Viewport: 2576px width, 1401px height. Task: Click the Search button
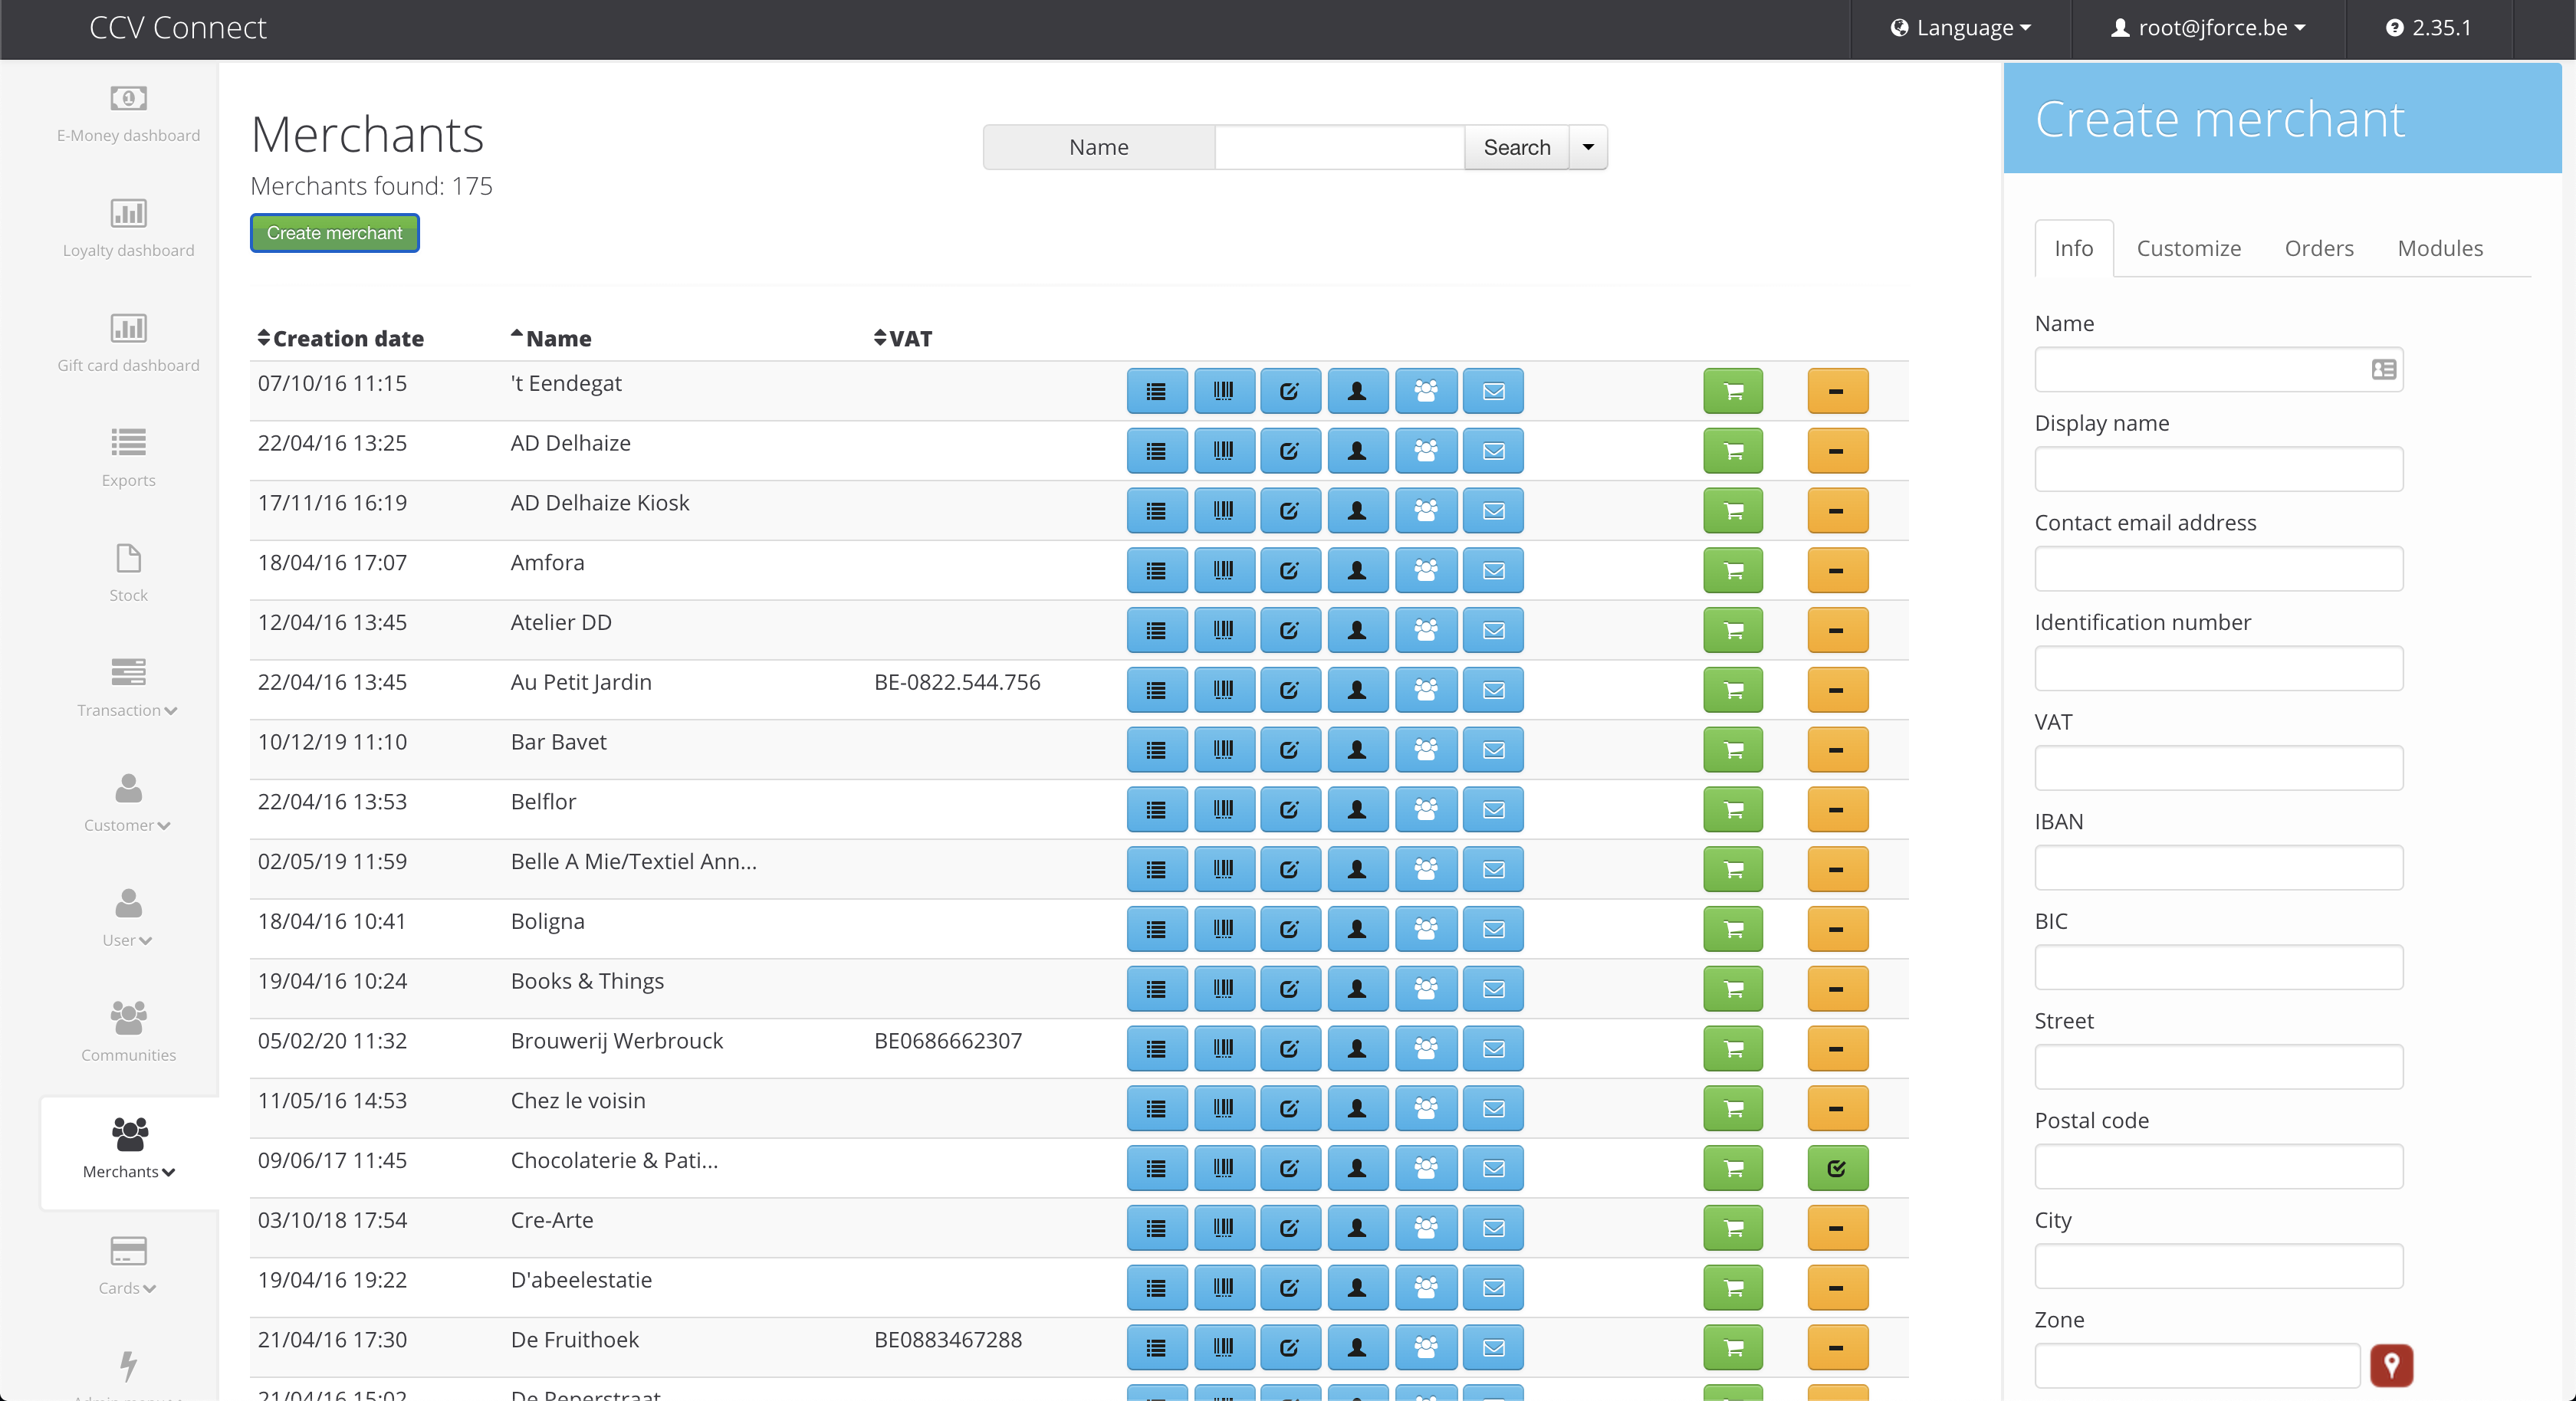click(x=1516, y=147)
